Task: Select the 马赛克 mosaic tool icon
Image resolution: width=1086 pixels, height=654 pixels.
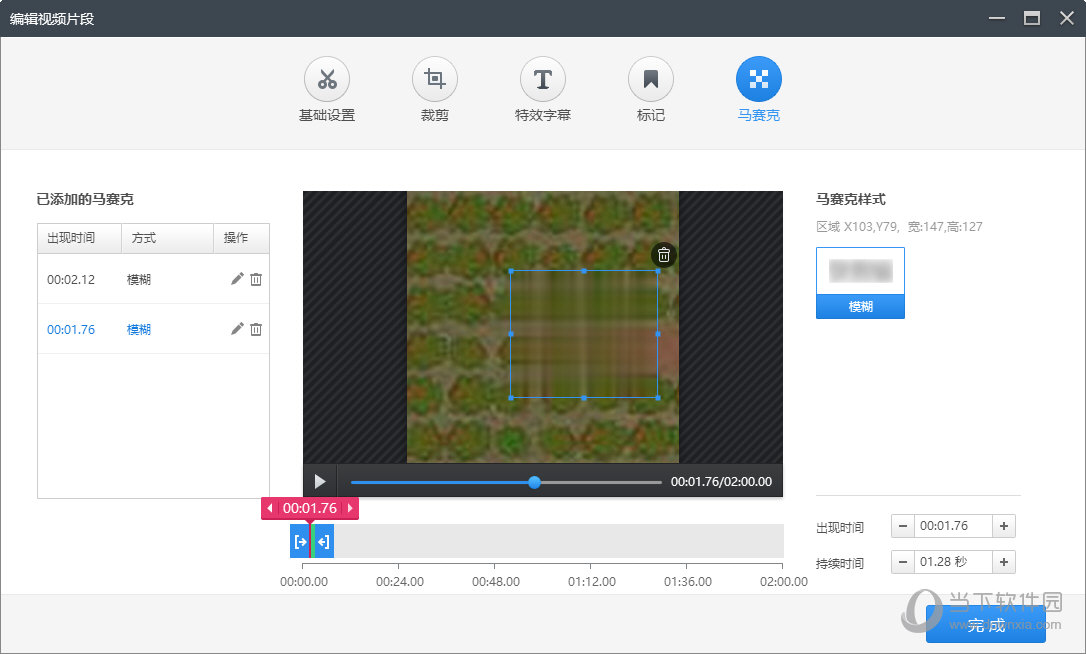Action: [x=758, y=78]
